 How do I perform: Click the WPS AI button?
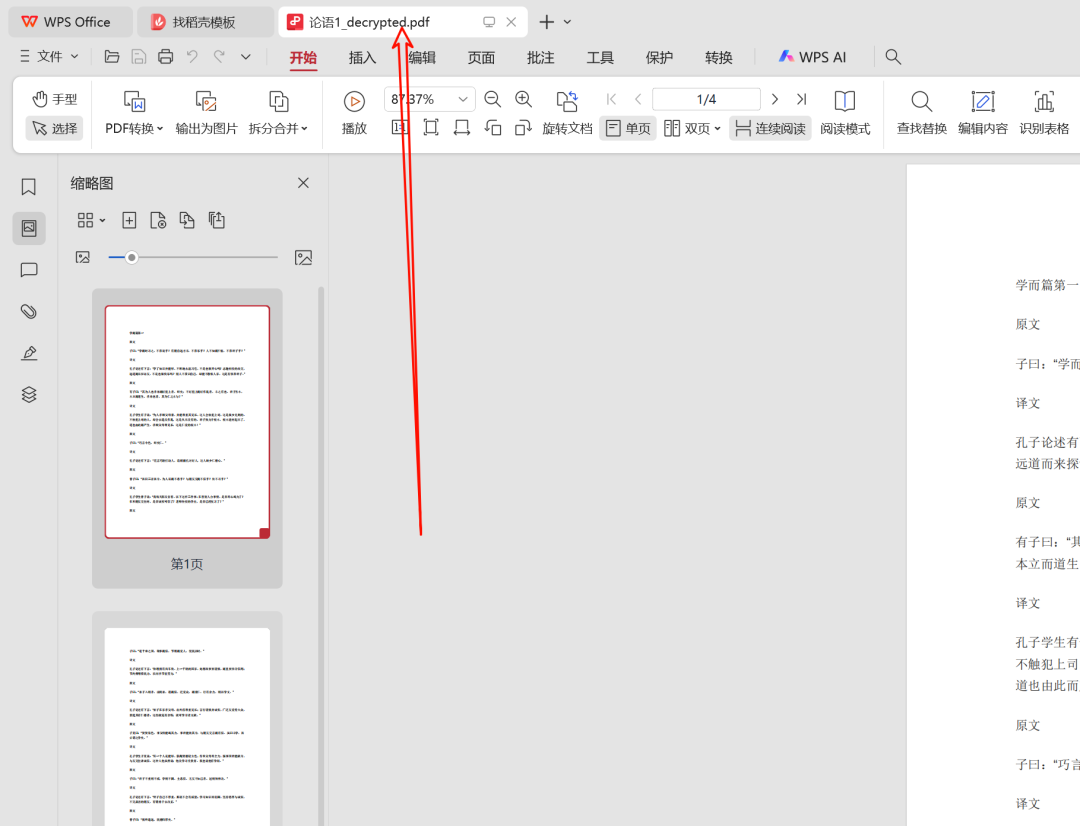(812, 57)
